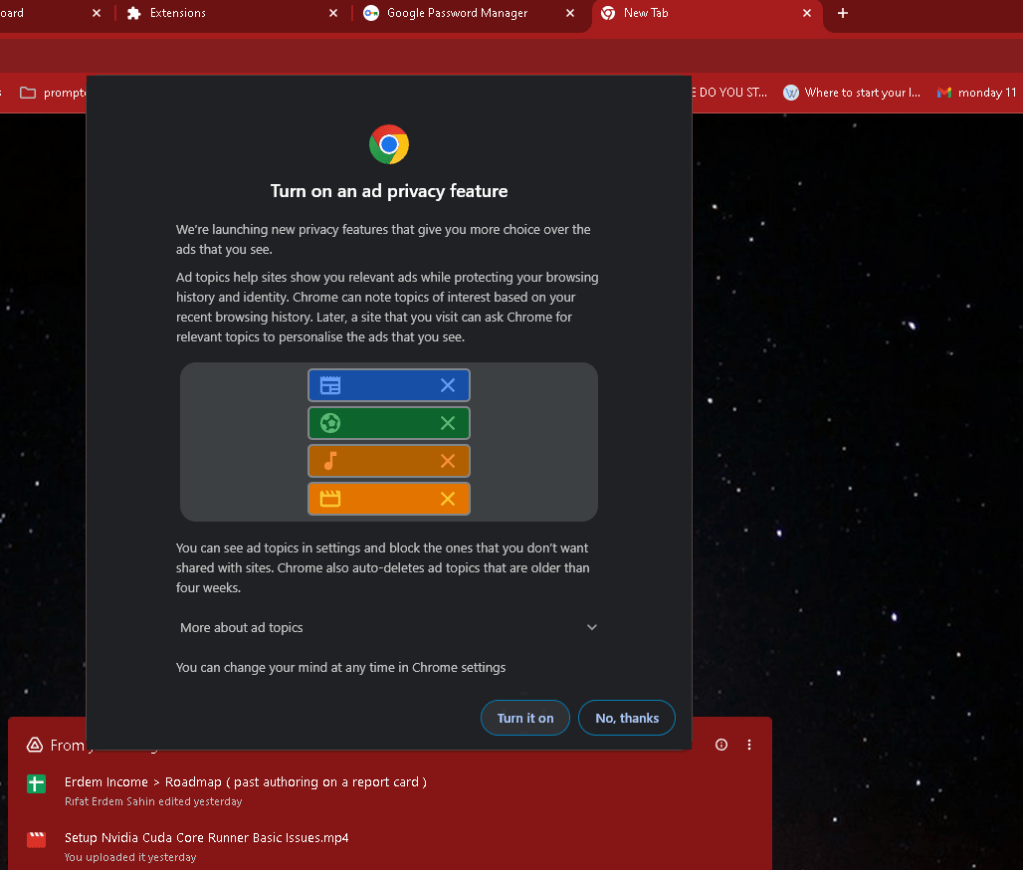Click the Google Drive icon in card

pyautogui.click(x=35, y=745)
